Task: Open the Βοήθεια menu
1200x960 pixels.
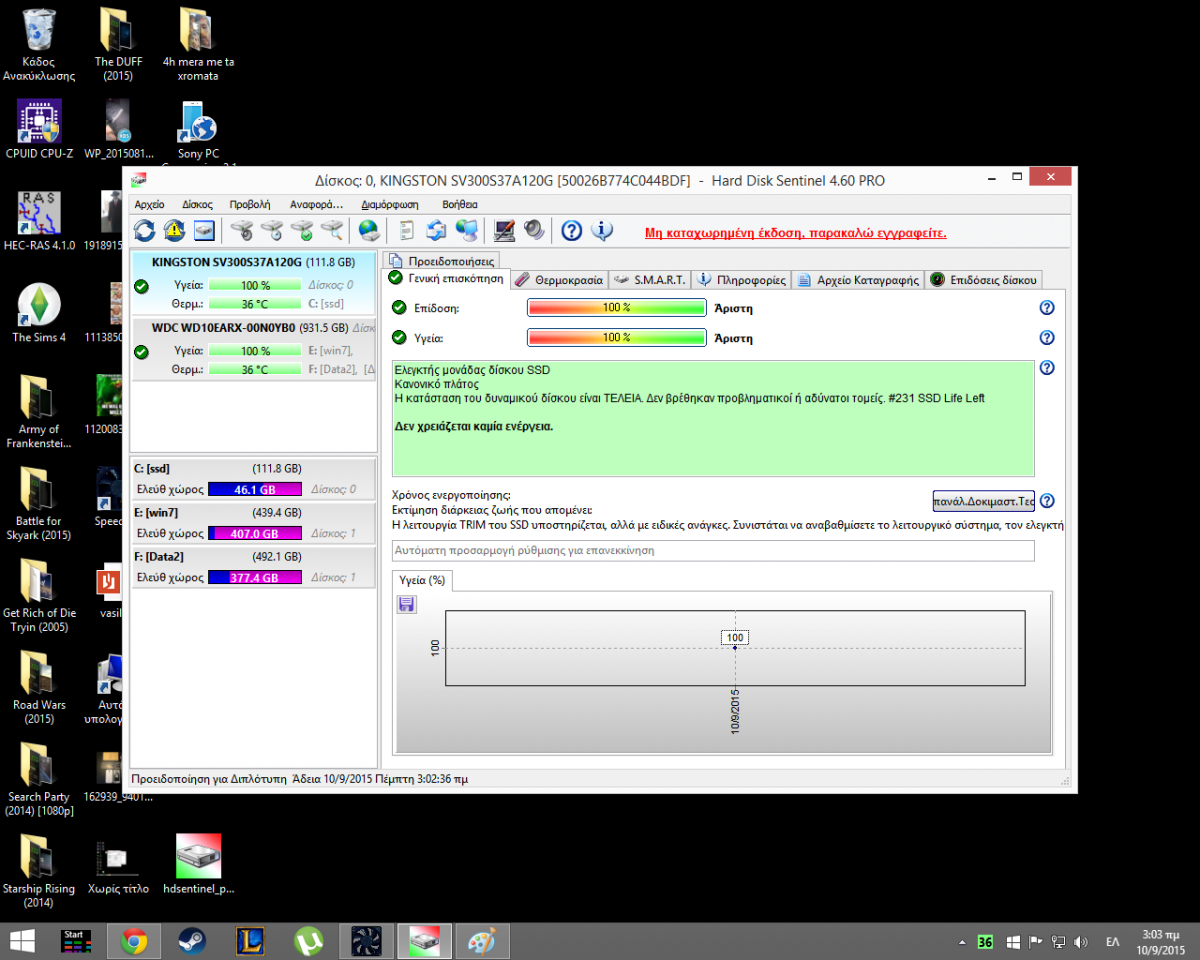Action: 460,204
